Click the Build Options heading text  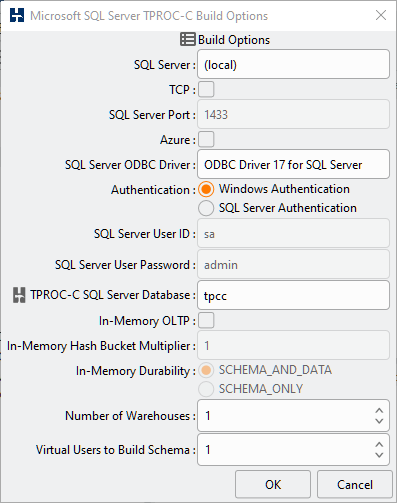pos(234,40)
